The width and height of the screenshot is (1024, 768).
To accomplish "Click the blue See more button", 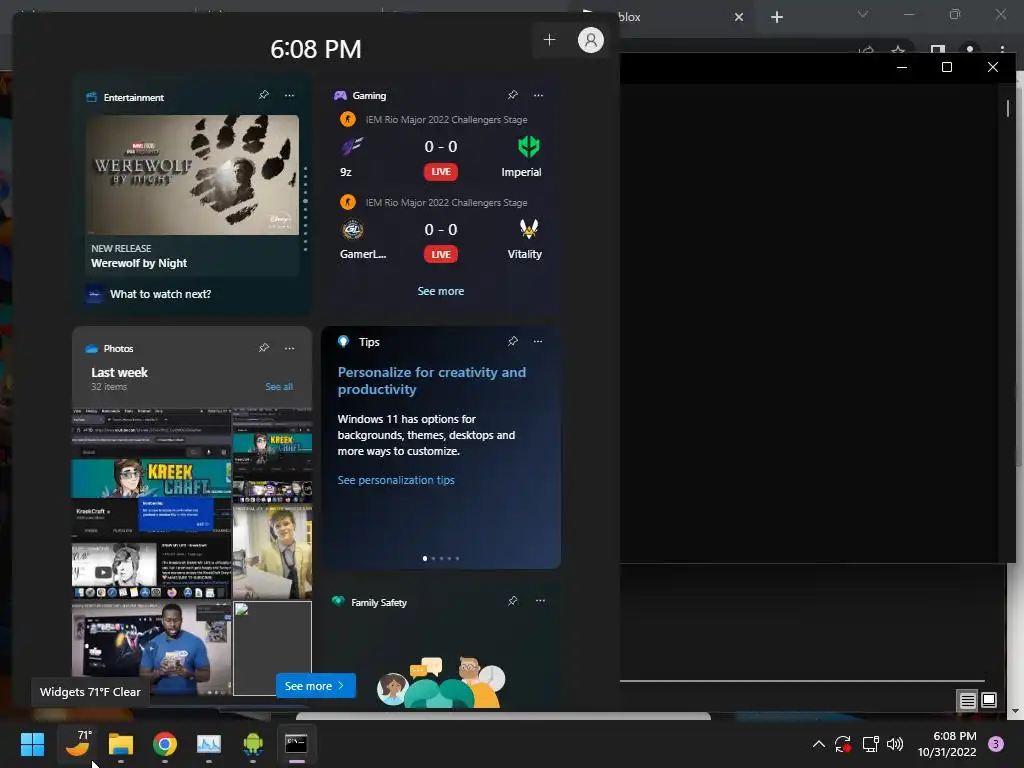I will (x=315, y=686).
